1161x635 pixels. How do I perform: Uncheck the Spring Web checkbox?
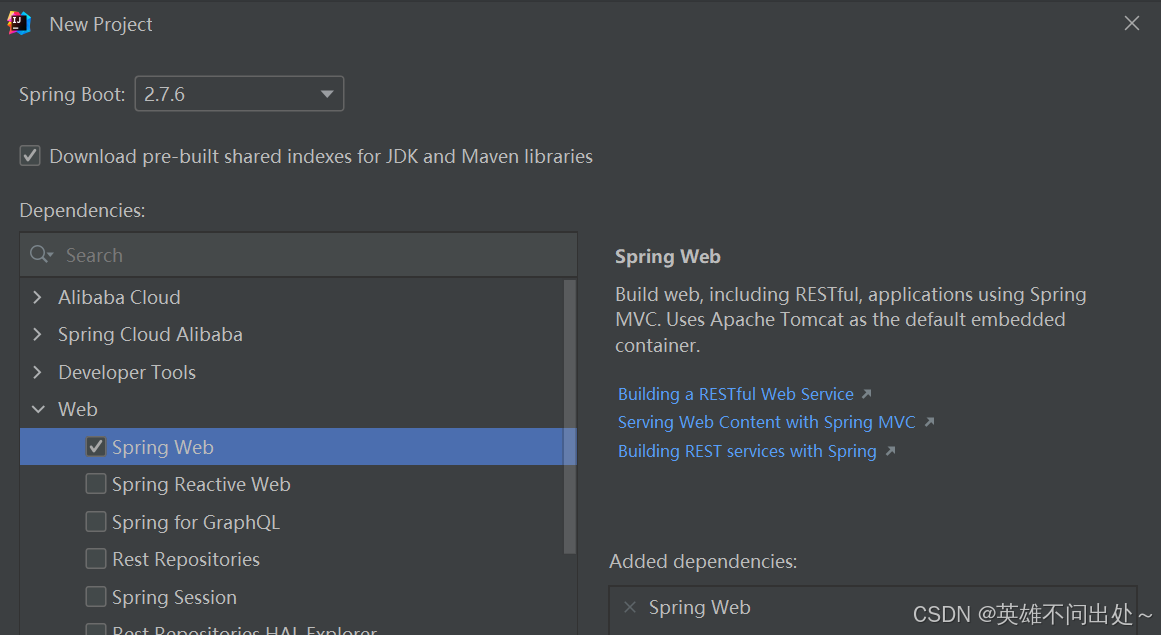(96, 446)
